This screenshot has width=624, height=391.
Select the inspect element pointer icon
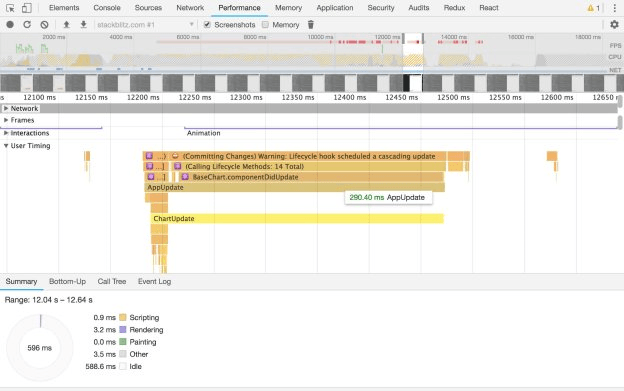click(x=10, y=8)
